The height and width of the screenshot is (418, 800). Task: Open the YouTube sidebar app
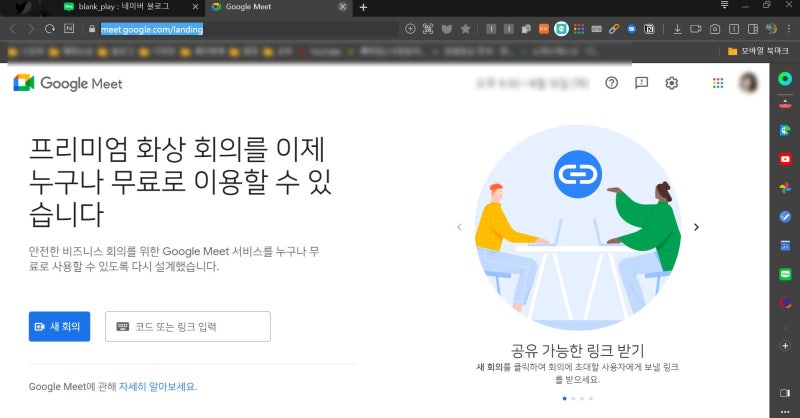point(785,159)
